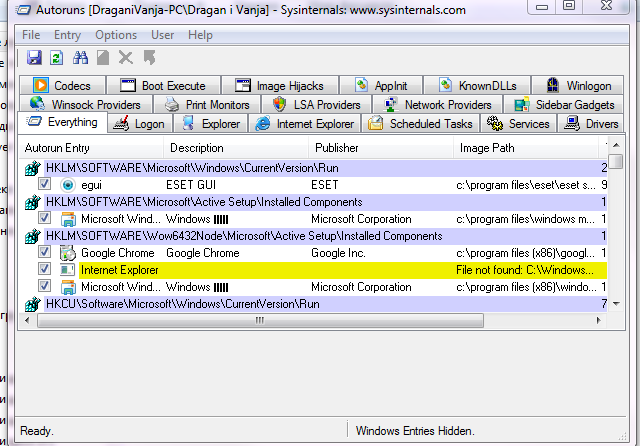This screenshot has height=446, width=640.
Task: Click the Refresh toolbar icon
Action: tap(56, 58)
